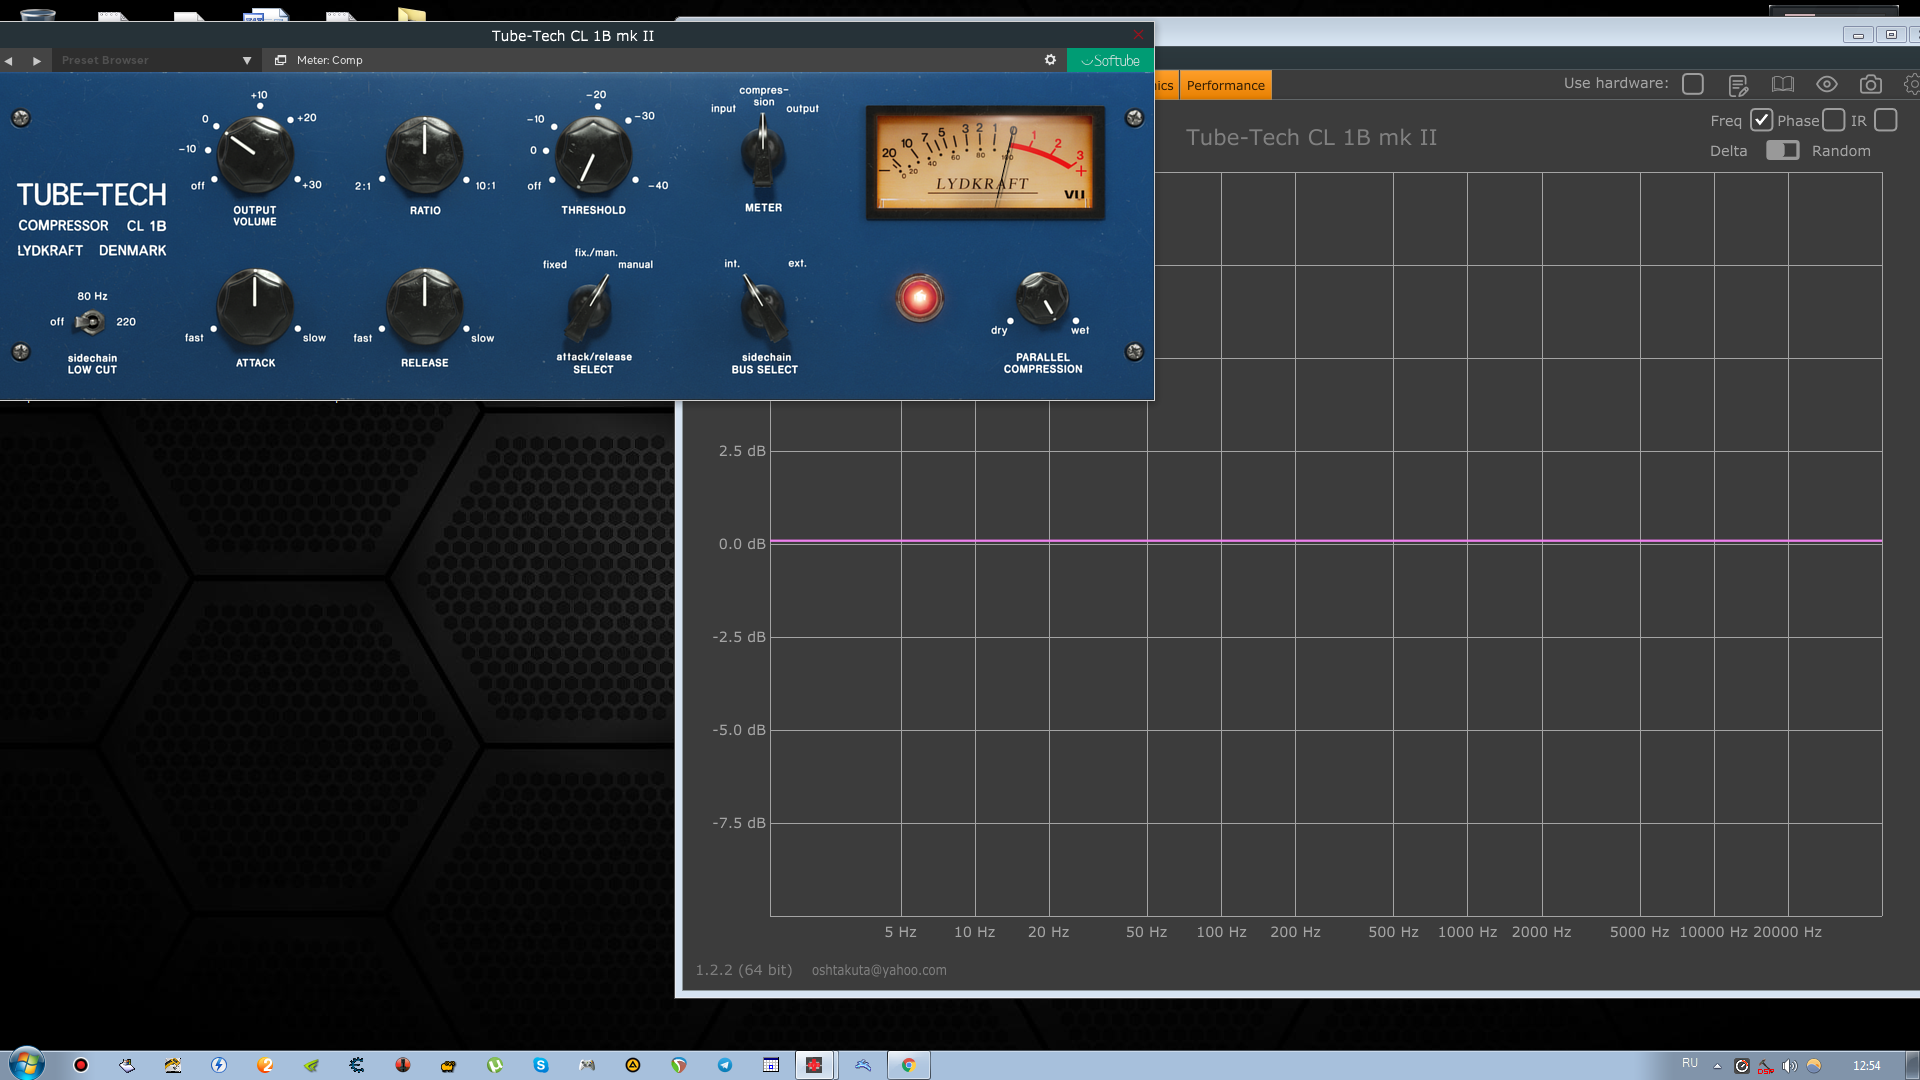The image size is (1920, 1080).
Task: Click the oshtakuta@yahoo.com email link
Action: point(878,970)
